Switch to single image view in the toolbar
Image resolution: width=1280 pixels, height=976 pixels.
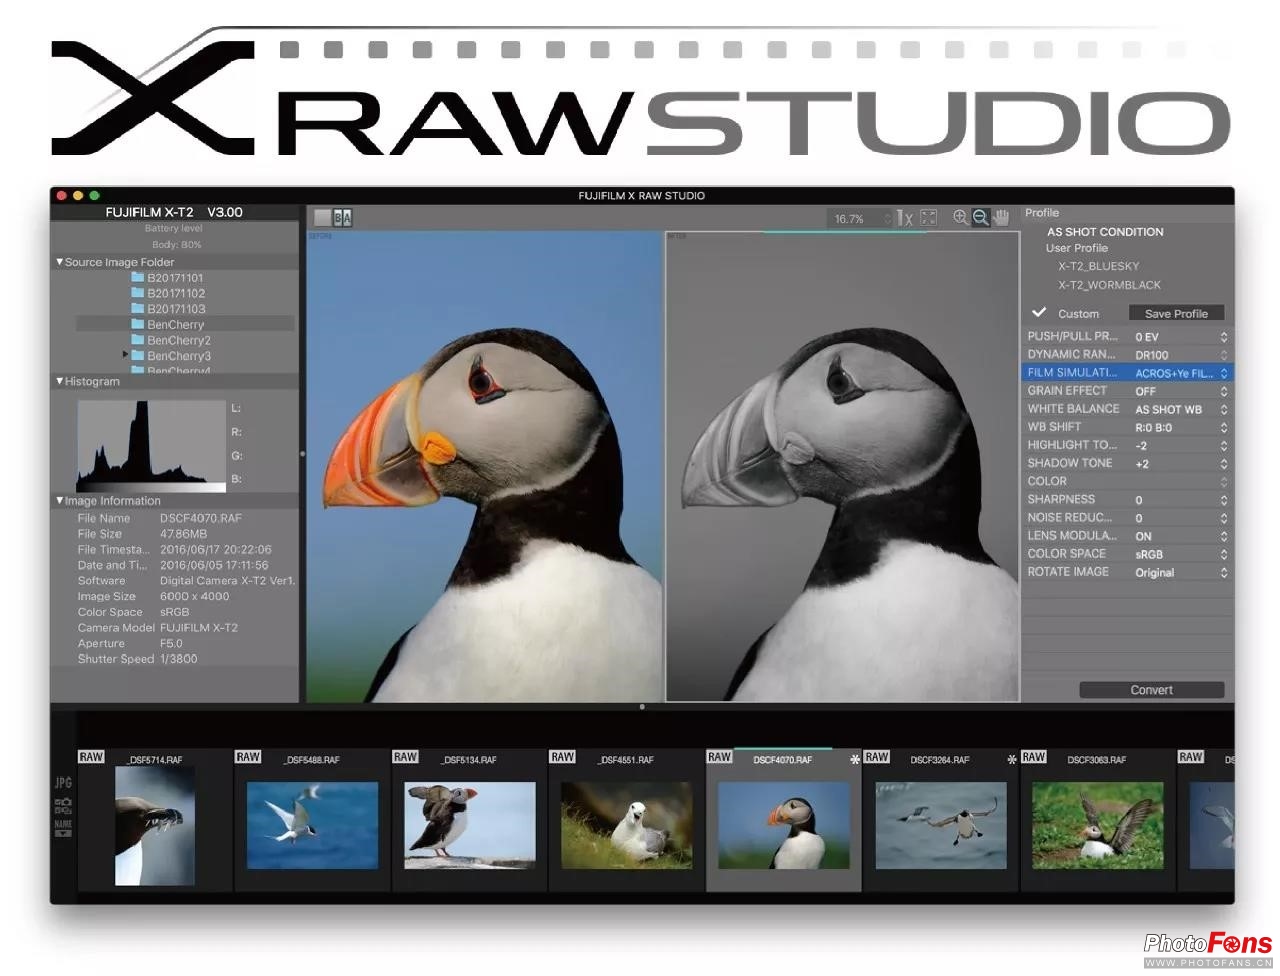point(322,217)
